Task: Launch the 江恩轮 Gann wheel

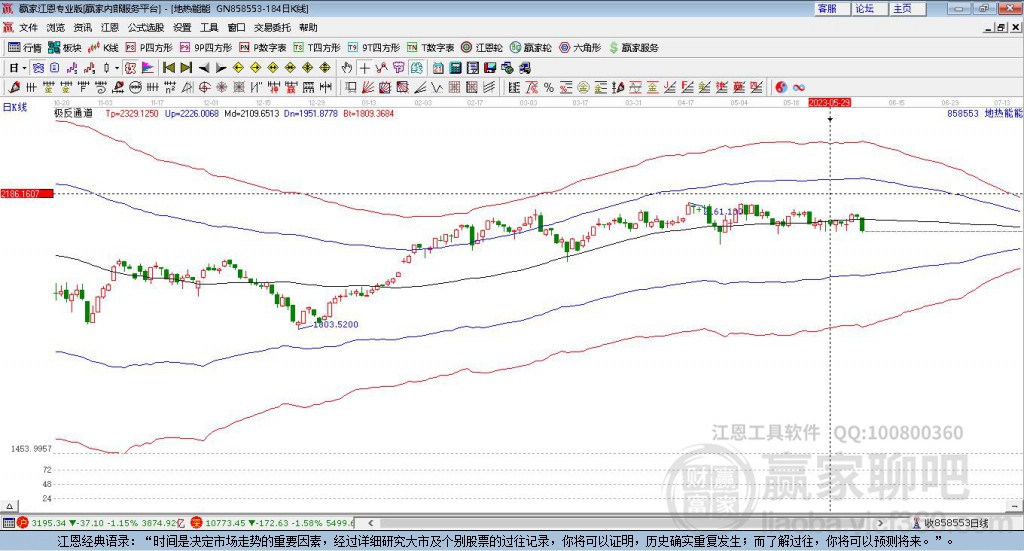Action: click(482, 48)
